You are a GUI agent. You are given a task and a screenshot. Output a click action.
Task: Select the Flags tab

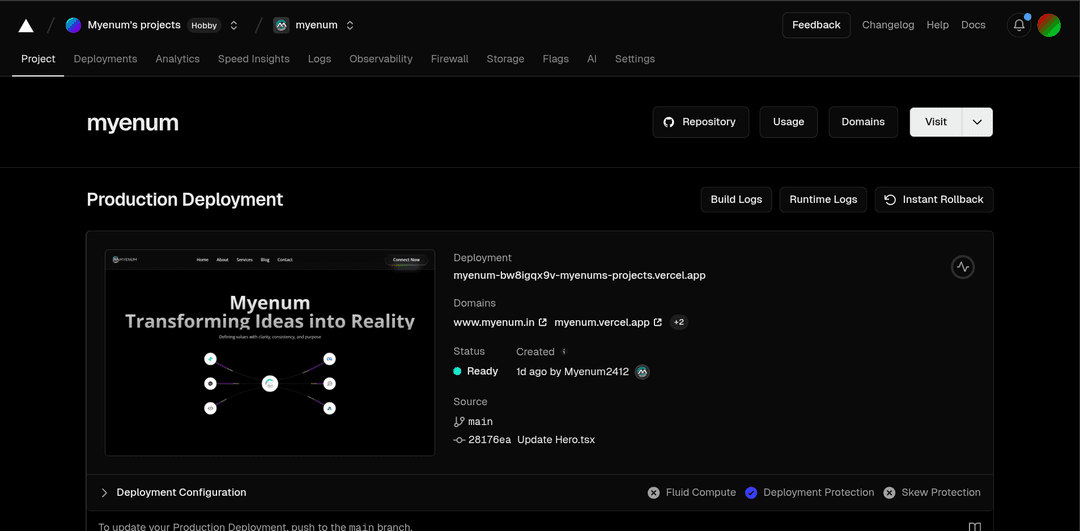(x=556, y=59)
